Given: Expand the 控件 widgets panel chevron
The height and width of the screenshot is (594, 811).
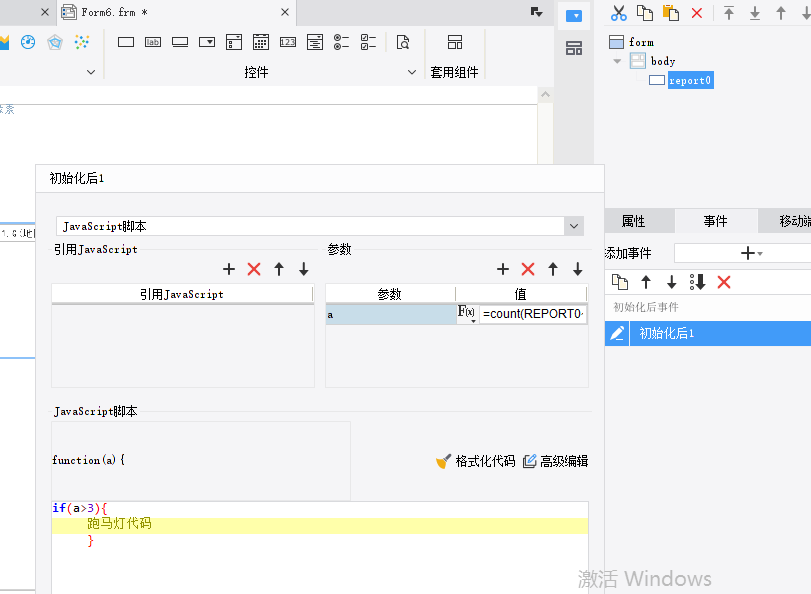Looking at the screenshot, I should (x=412, y=72).
